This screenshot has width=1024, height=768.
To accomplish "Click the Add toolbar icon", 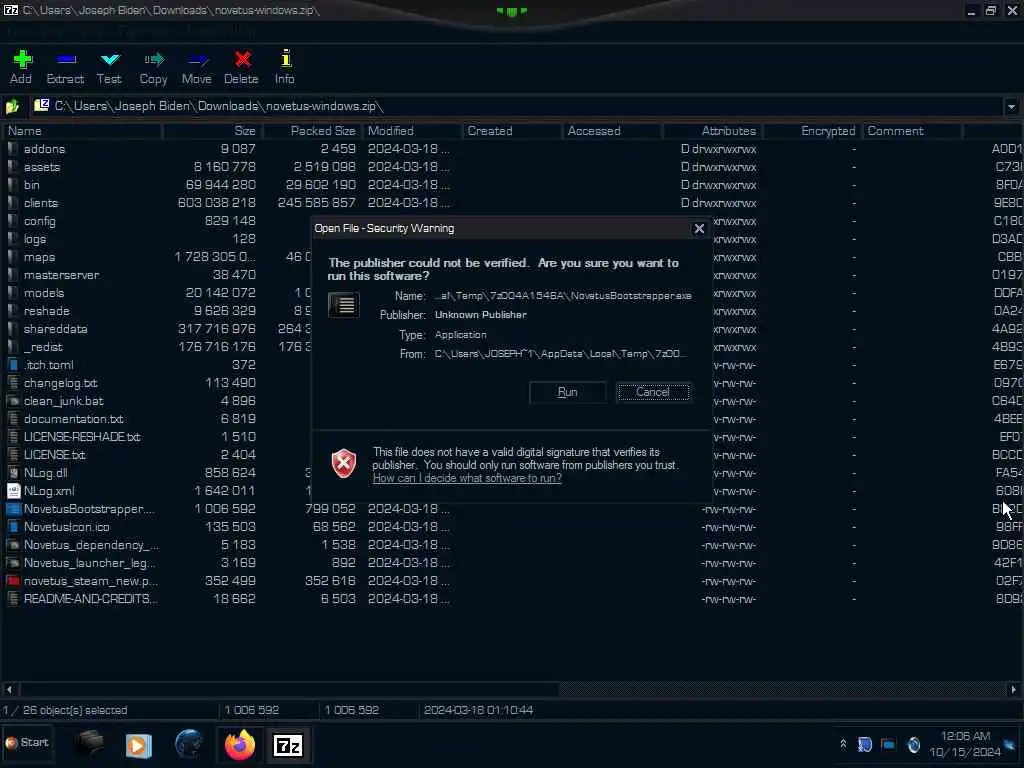I will point(22,67).
